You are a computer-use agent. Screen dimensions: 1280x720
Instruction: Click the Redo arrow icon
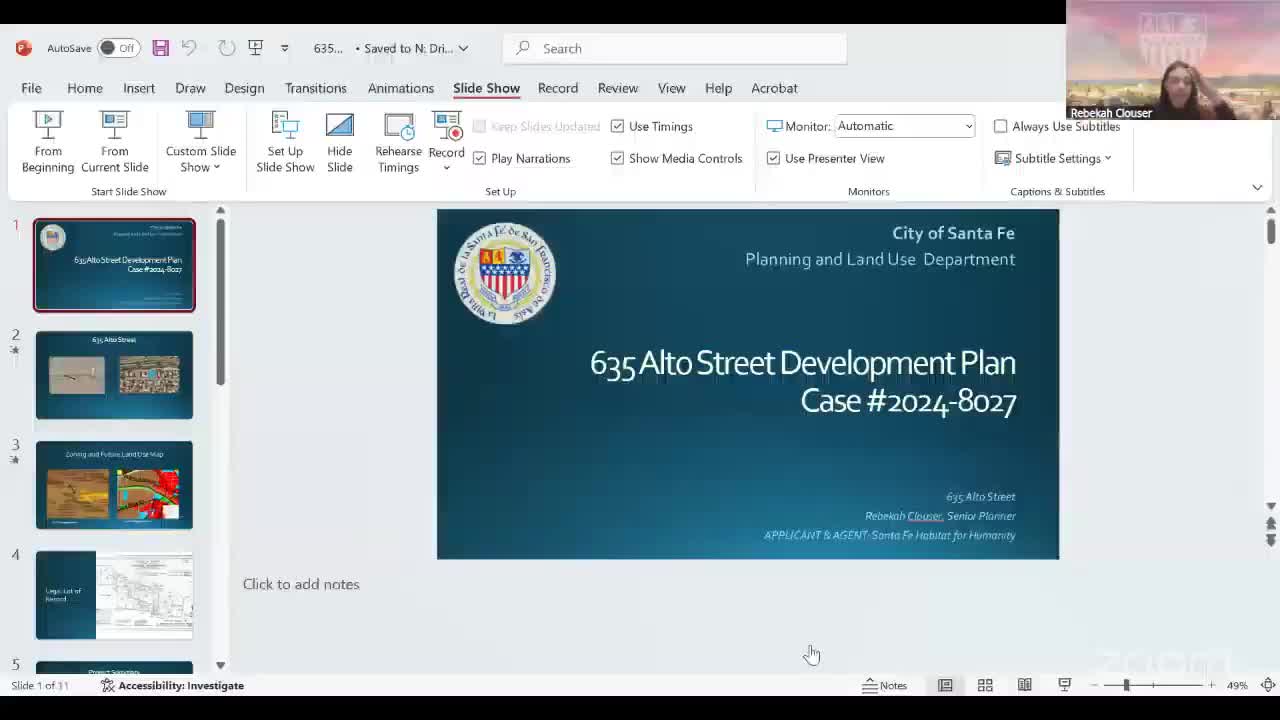[227, 48]
